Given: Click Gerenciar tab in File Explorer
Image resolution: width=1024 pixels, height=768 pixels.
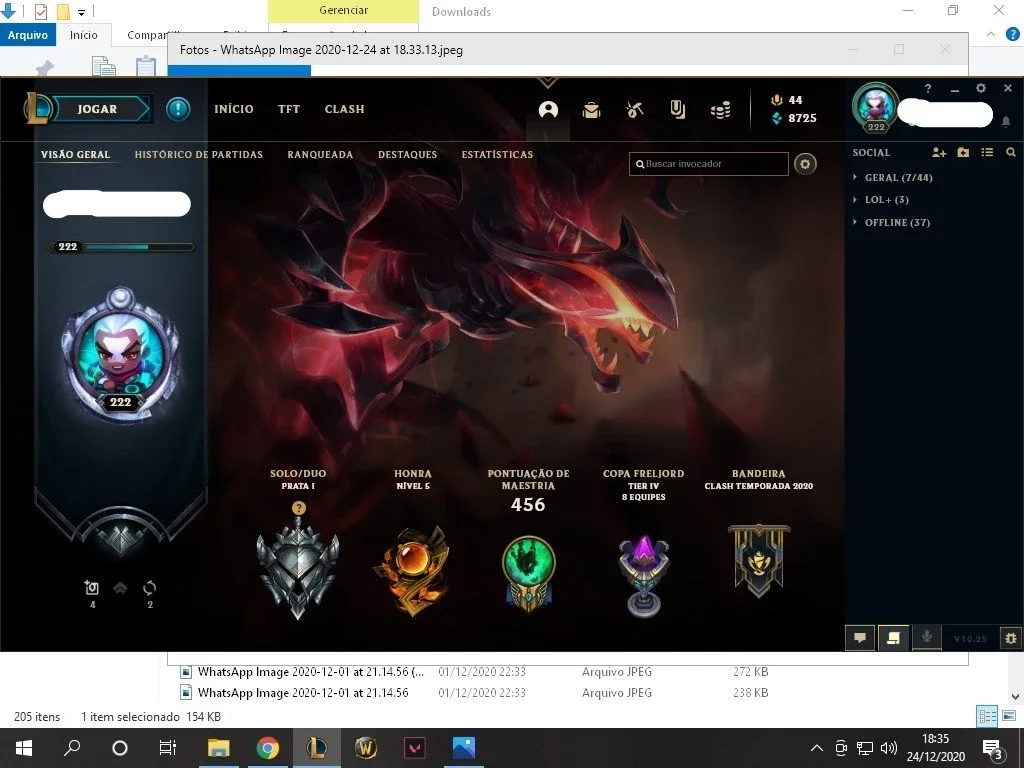Looking at the screenshot, I should (344, 10).
